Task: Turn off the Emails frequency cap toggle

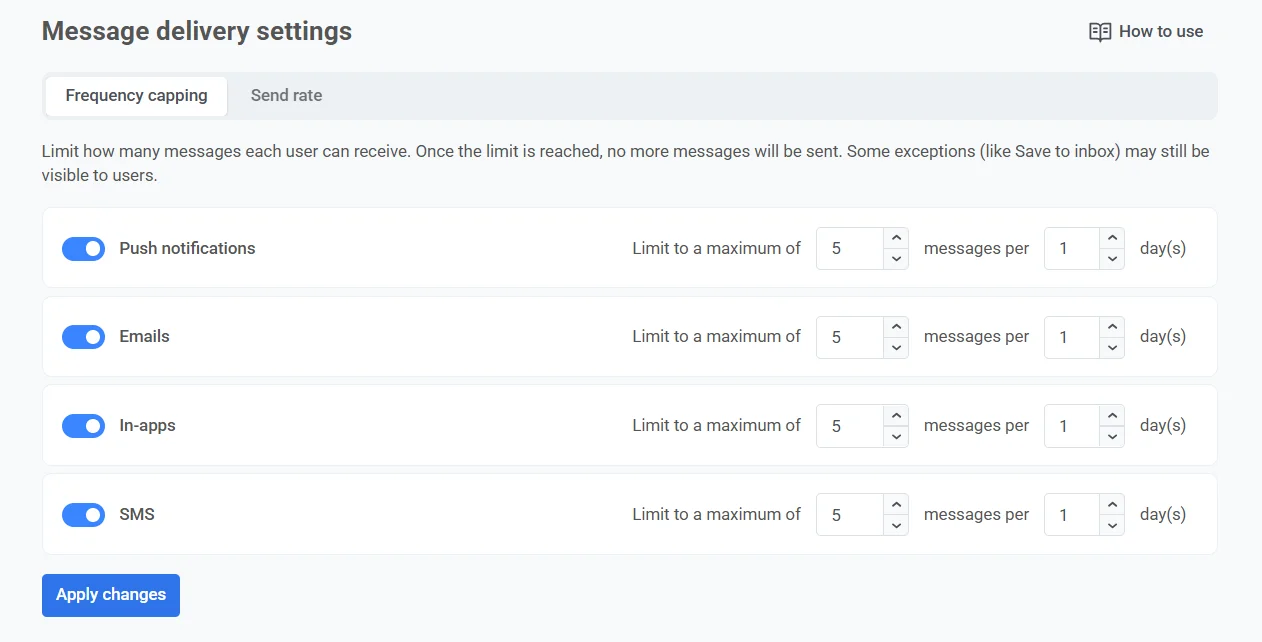Action: 83,337
